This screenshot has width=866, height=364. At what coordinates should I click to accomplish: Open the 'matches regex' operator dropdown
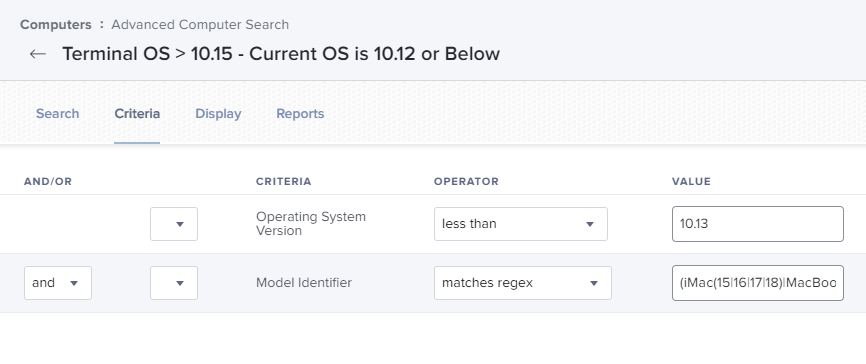(522, 283)
